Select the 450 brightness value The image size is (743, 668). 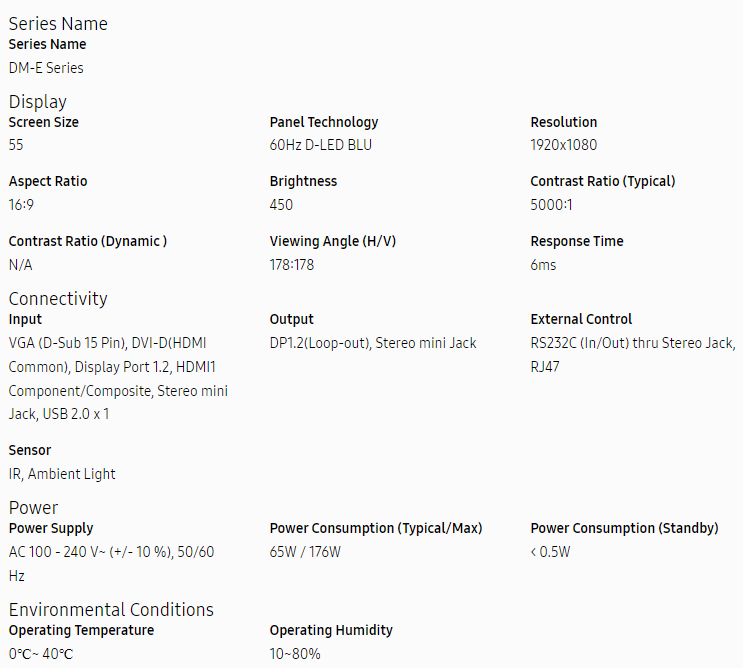281,205
